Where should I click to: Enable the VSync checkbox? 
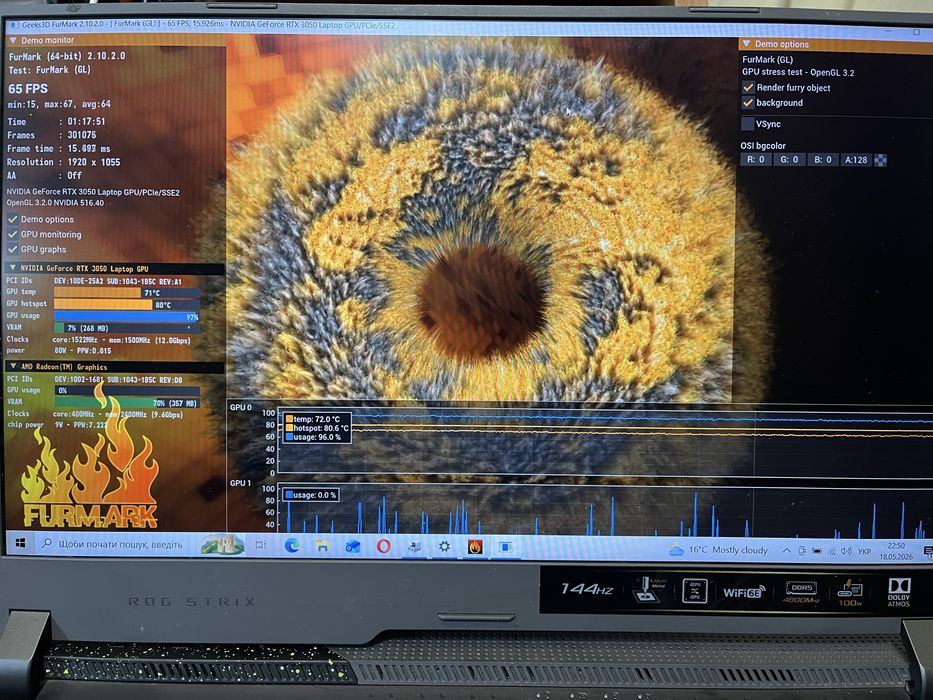tap(747, 124)
